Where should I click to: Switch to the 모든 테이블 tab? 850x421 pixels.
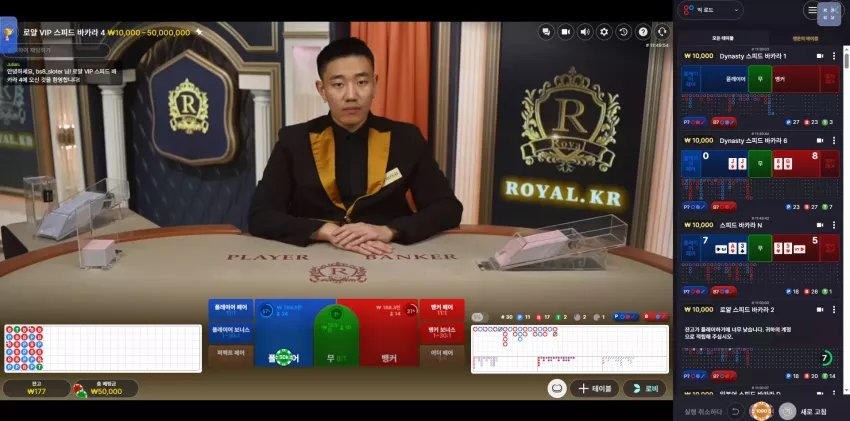pyautogui.click(x=723, y=38)
